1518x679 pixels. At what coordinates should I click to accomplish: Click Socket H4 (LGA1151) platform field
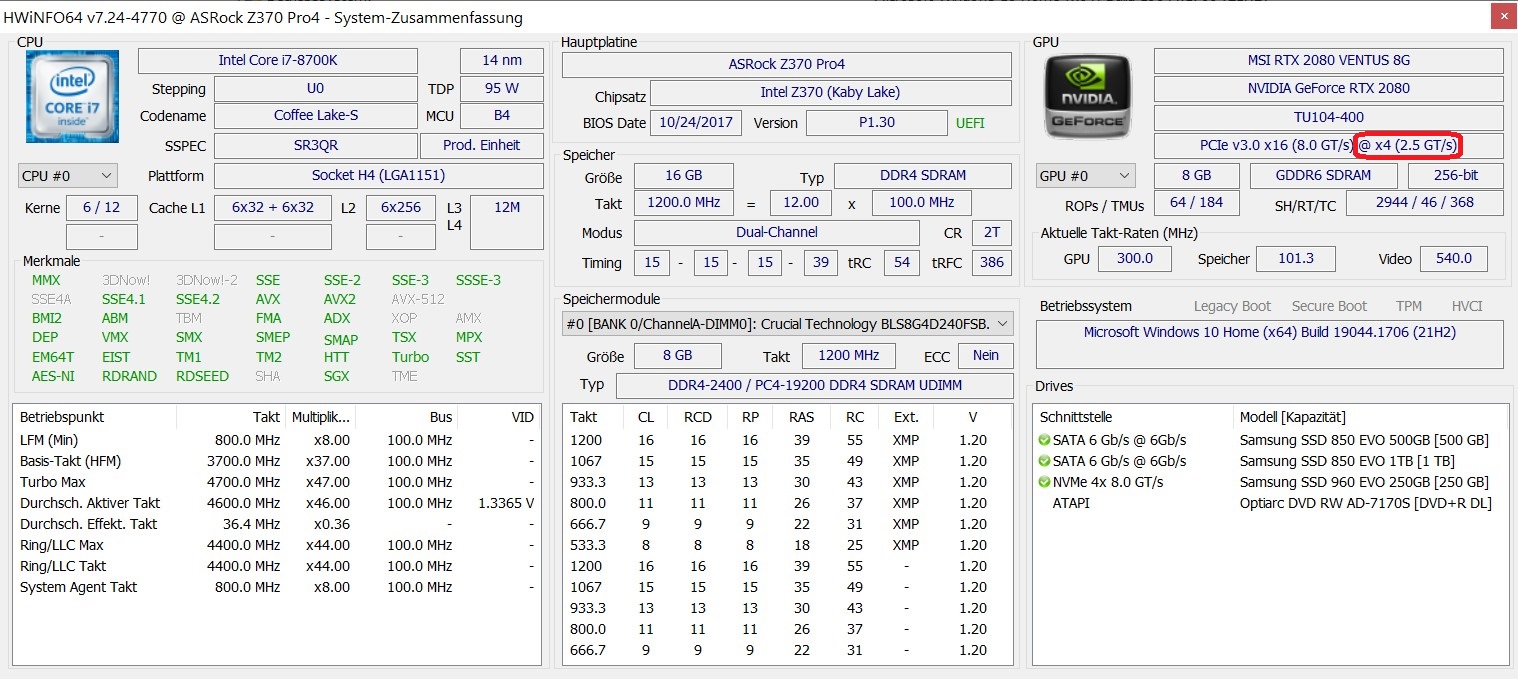point(379,175)
